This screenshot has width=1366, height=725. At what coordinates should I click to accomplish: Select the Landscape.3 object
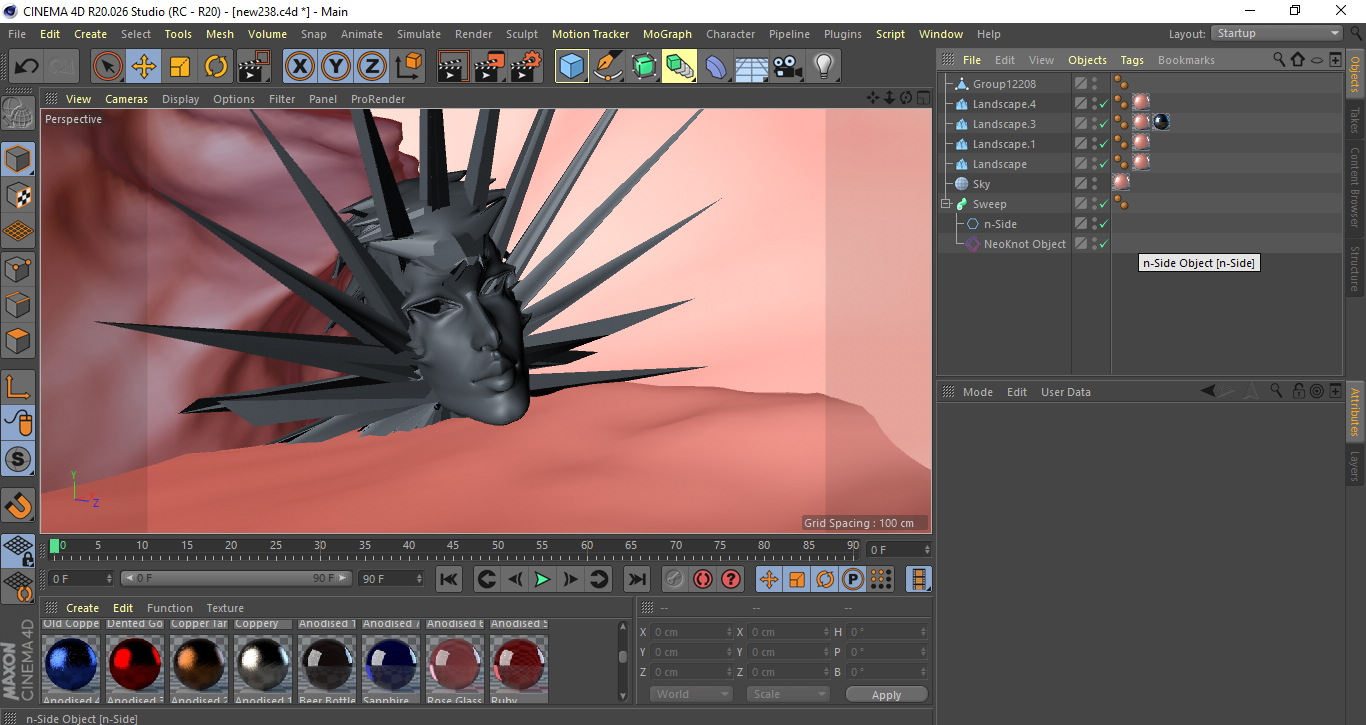pos(1004,124)
